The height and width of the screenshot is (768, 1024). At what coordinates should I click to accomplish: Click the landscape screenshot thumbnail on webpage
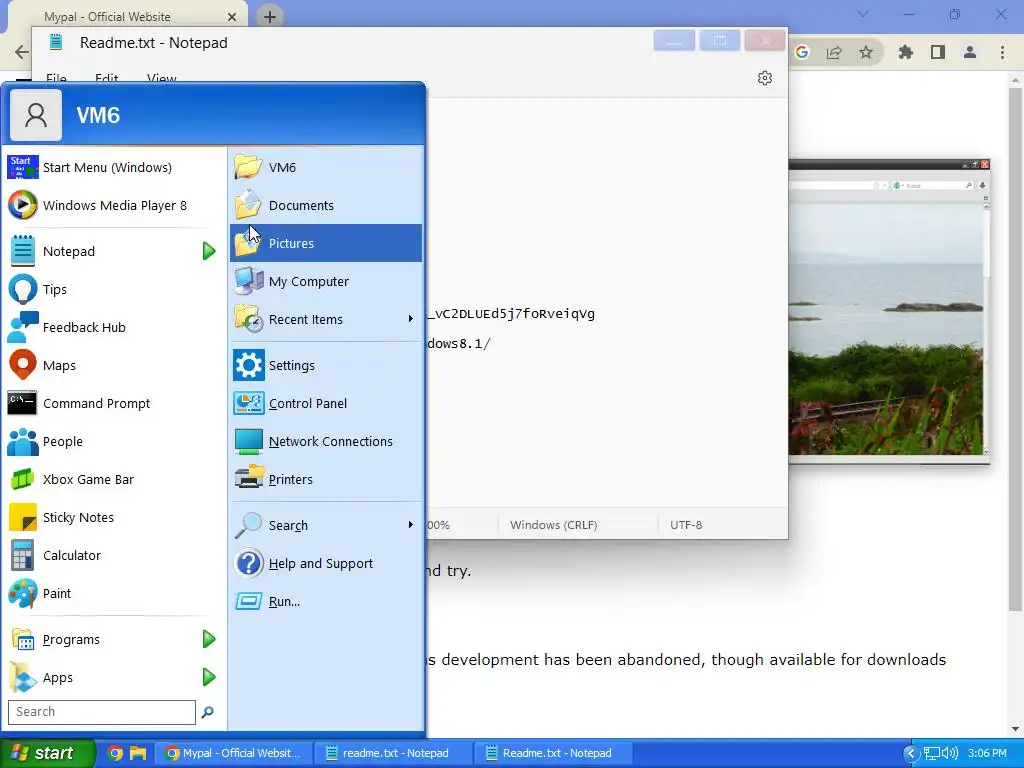click(889, 312)
